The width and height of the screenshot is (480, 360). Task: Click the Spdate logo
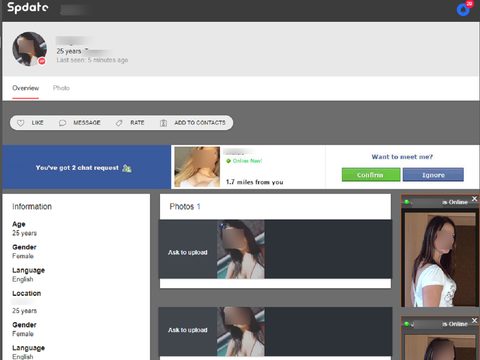[x=28, y=7]
